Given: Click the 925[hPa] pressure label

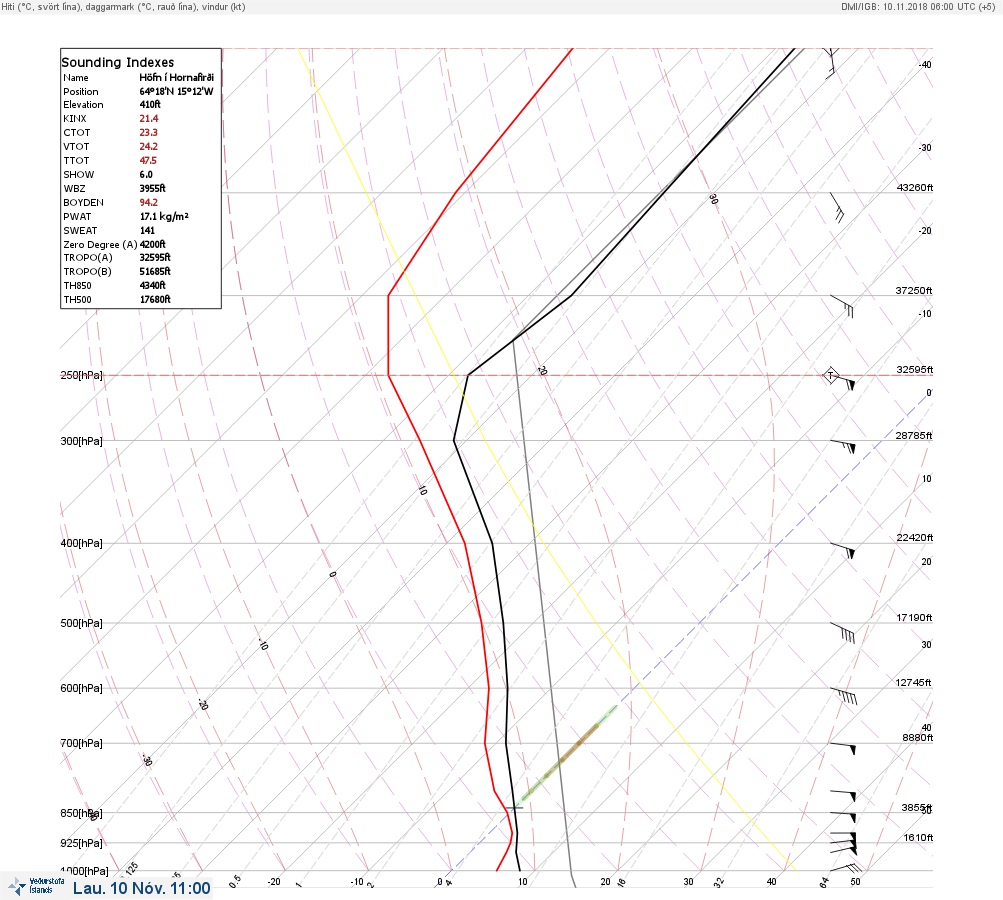Looking at the screenshot, I should (x=81, y=843).
